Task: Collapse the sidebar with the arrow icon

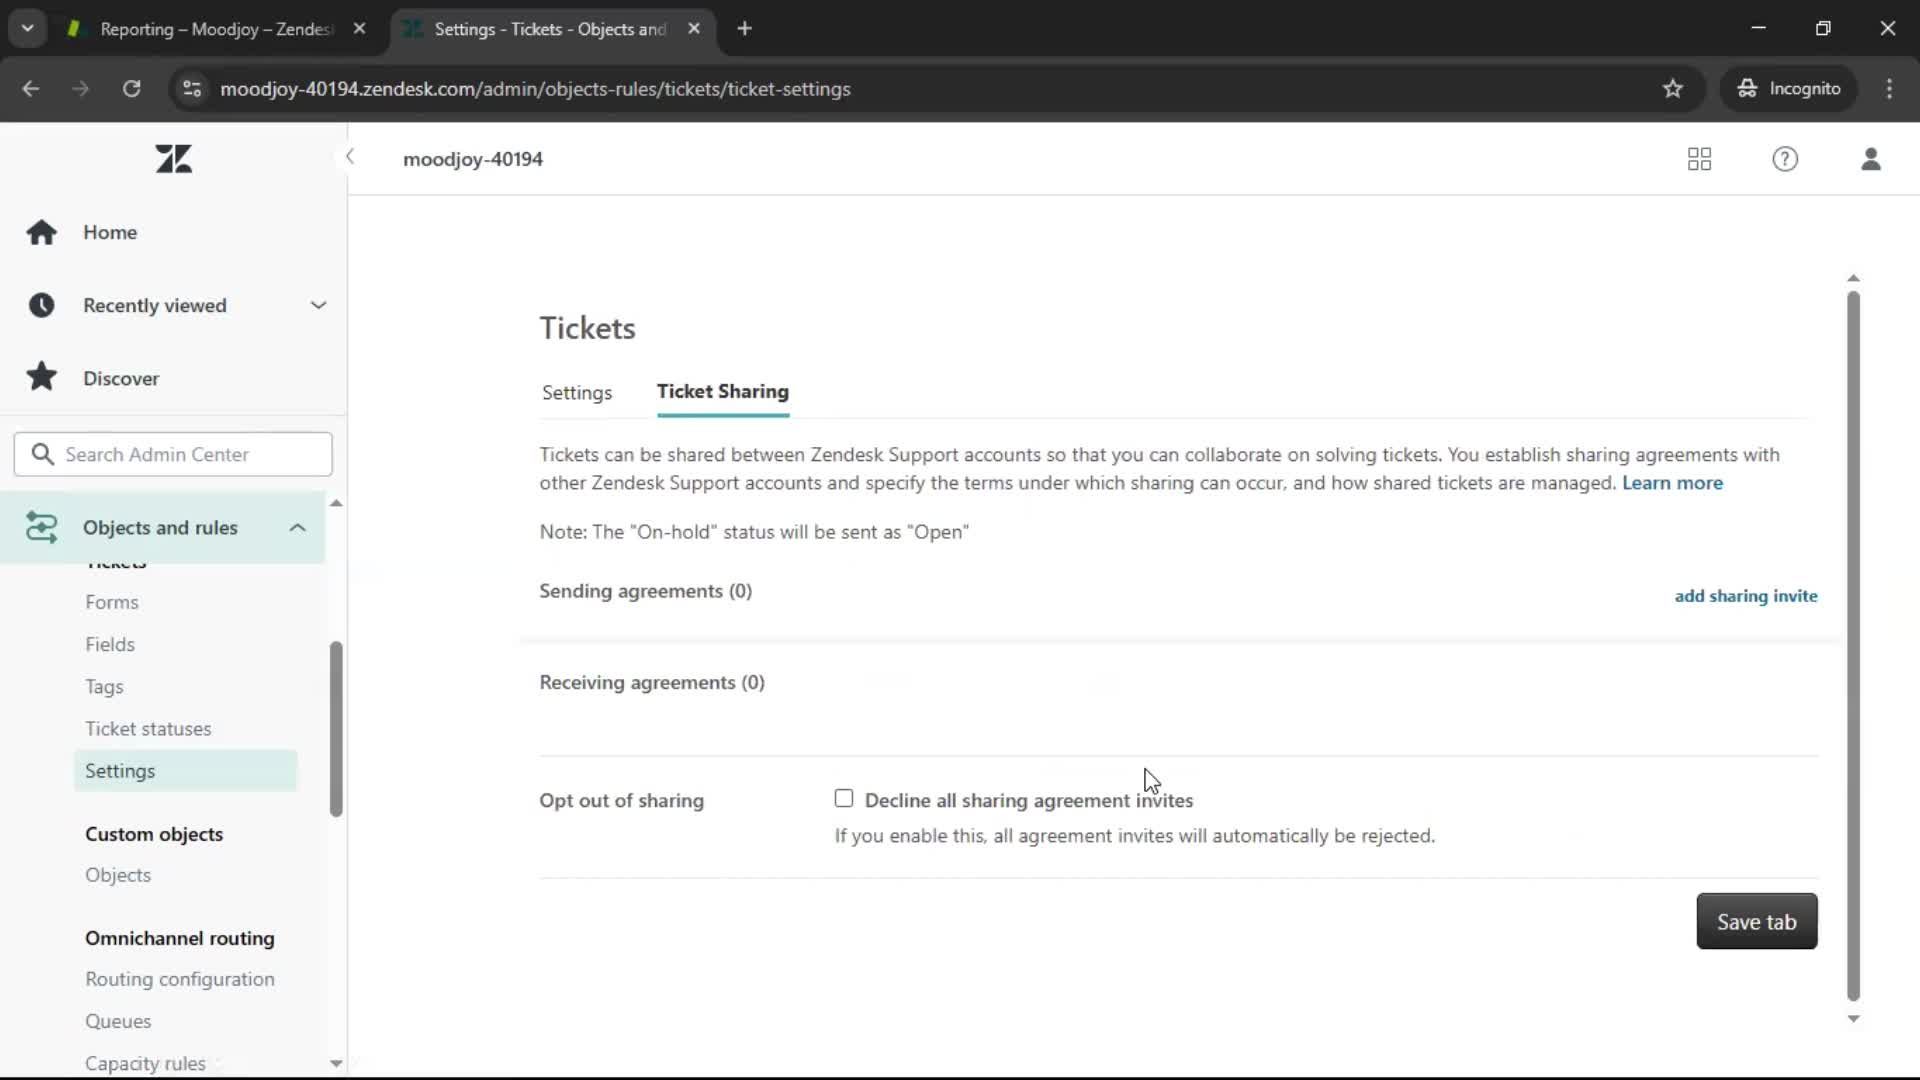Action: [x=350, y=156]
